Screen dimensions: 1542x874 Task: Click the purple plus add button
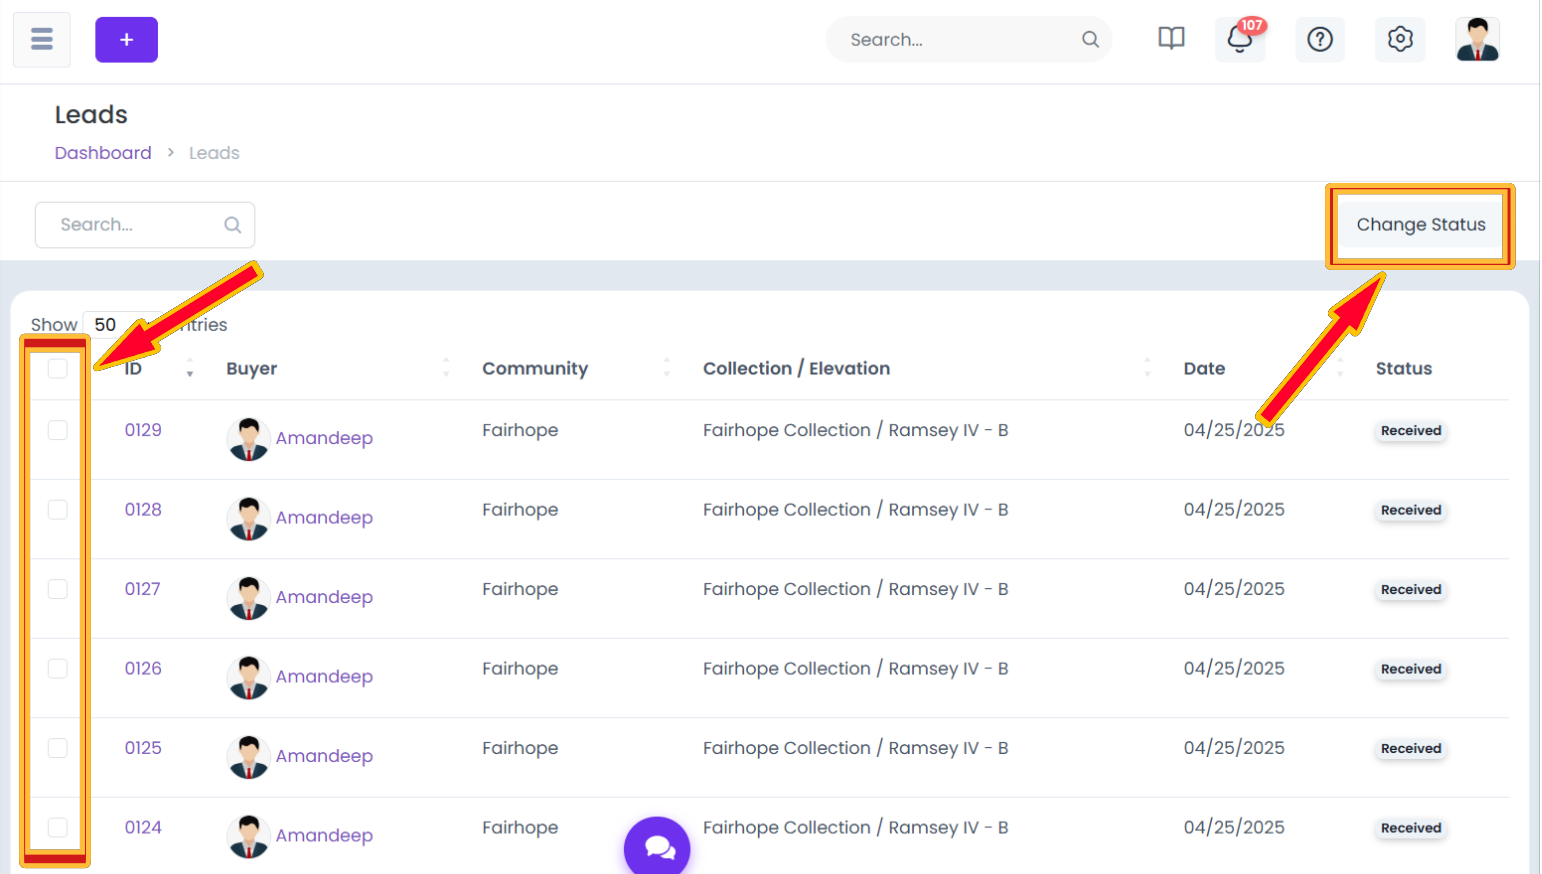click(x=126, y=40)
